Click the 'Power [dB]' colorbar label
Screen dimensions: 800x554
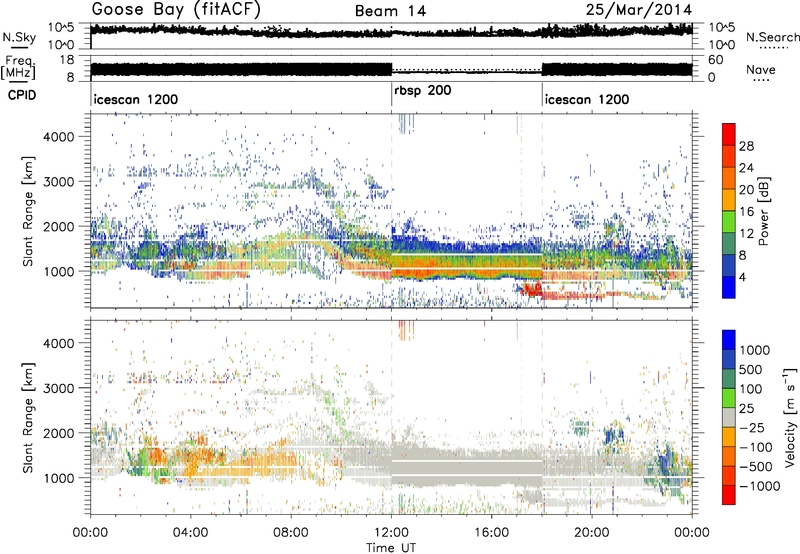coord(763,211)
